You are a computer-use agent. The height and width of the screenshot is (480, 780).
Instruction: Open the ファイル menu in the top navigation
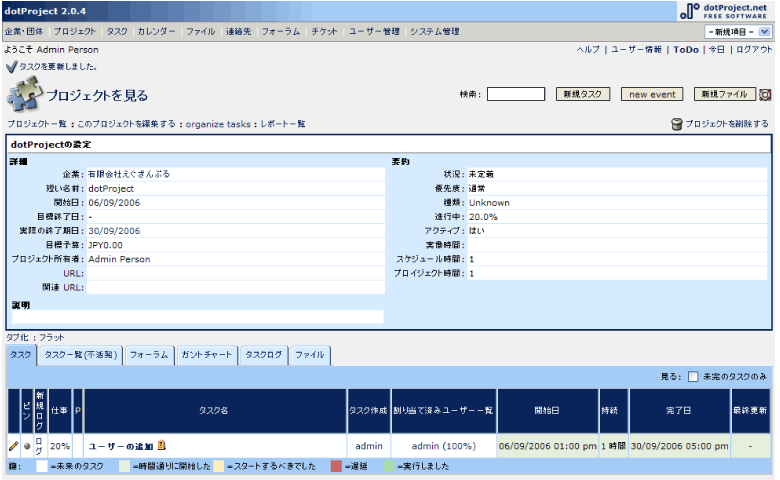pos(200,31)
